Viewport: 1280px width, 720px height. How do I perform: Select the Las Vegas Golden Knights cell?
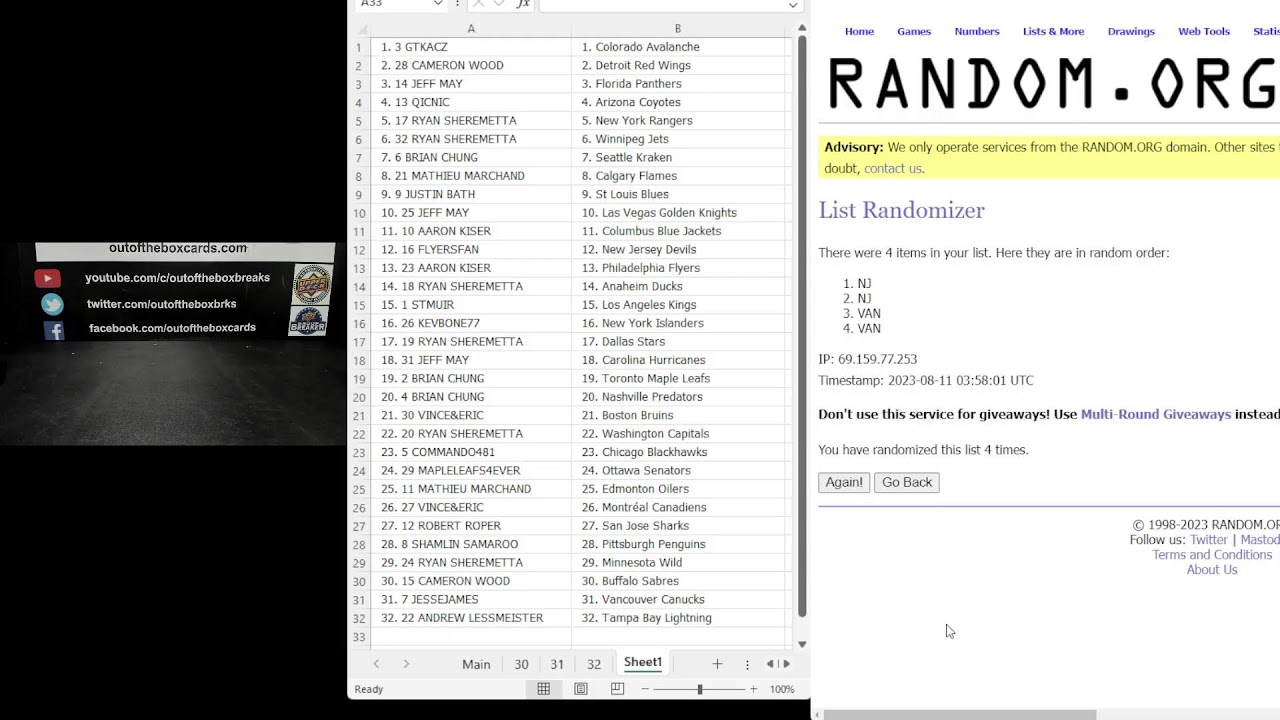678,213
